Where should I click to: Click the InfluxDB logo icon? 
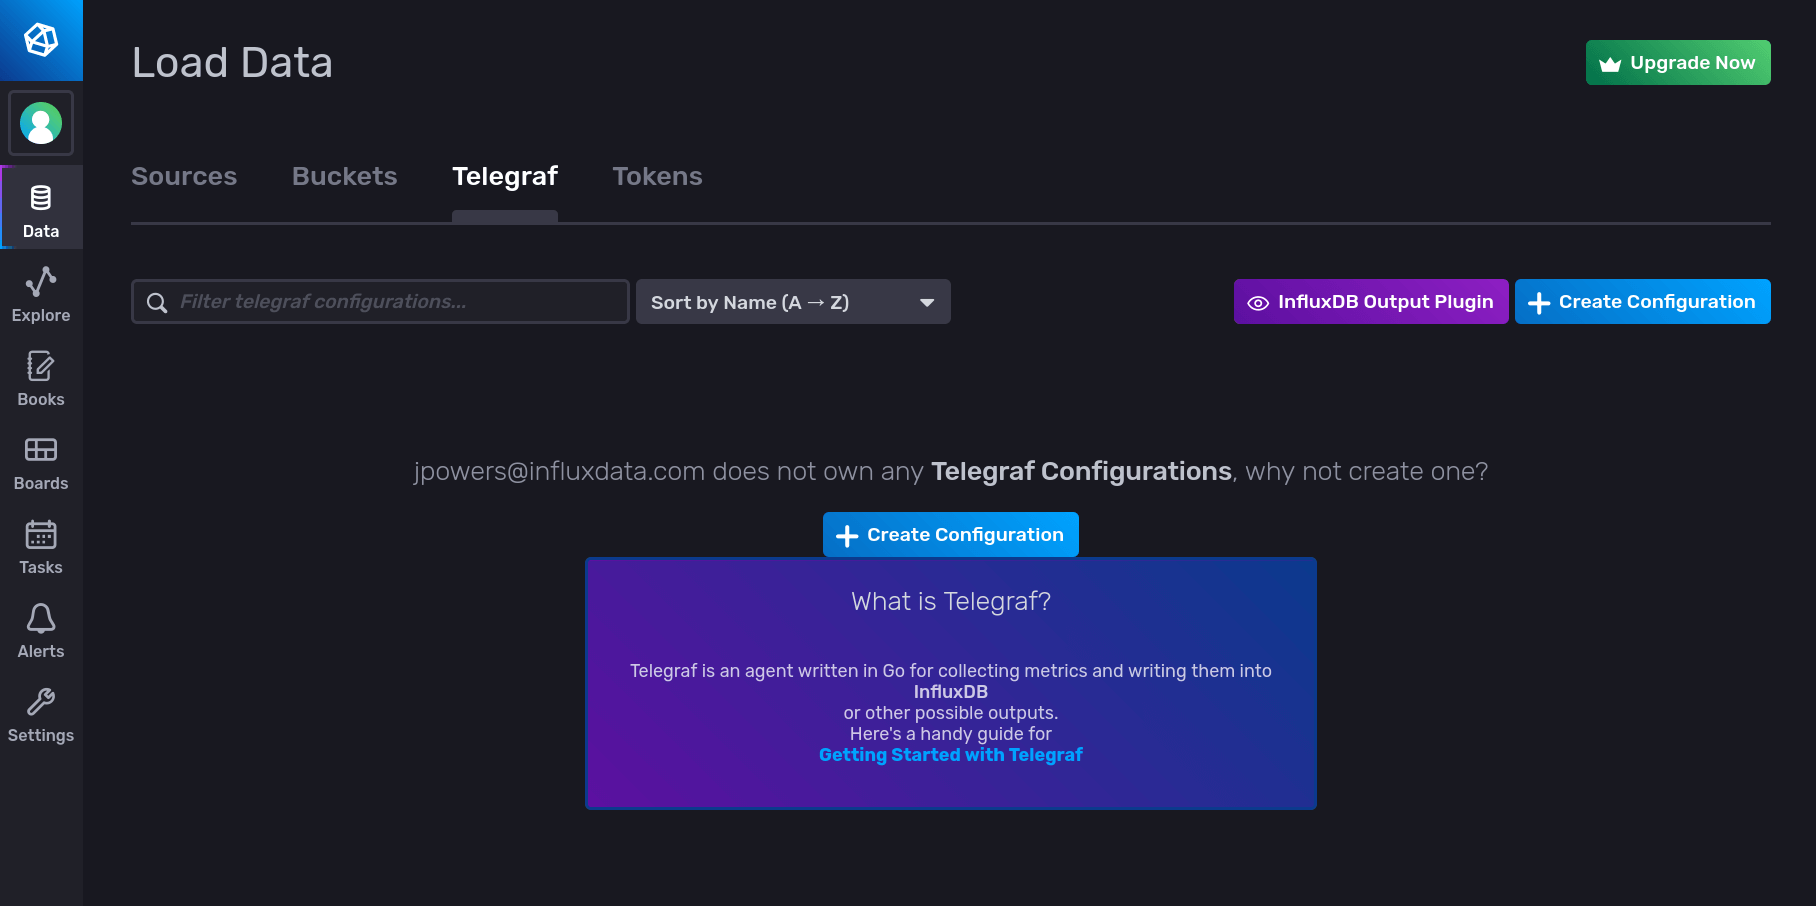pyautogui.click(x=40, y=40)
